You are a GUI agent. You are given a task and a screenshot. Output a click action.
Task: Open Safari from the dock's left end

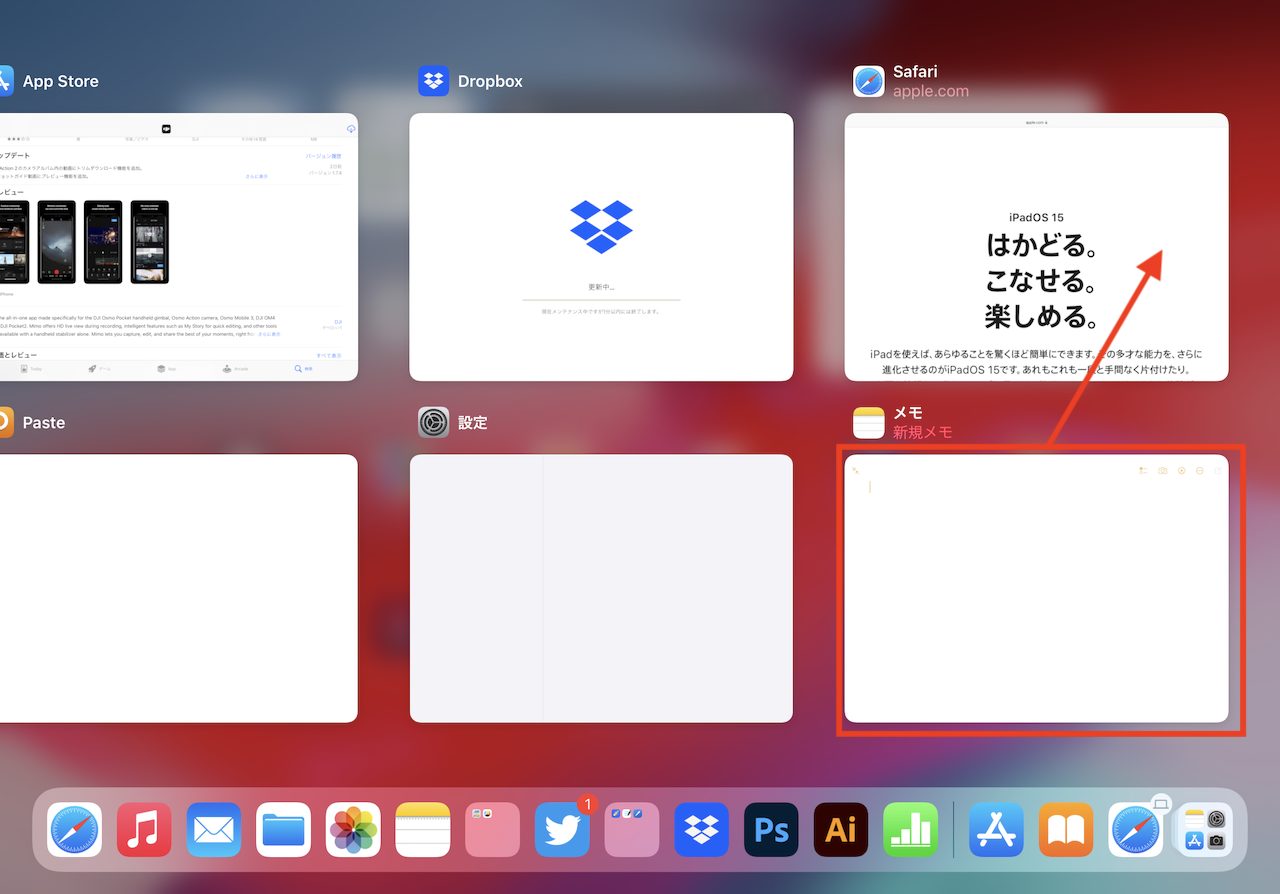tap(74, 830)
